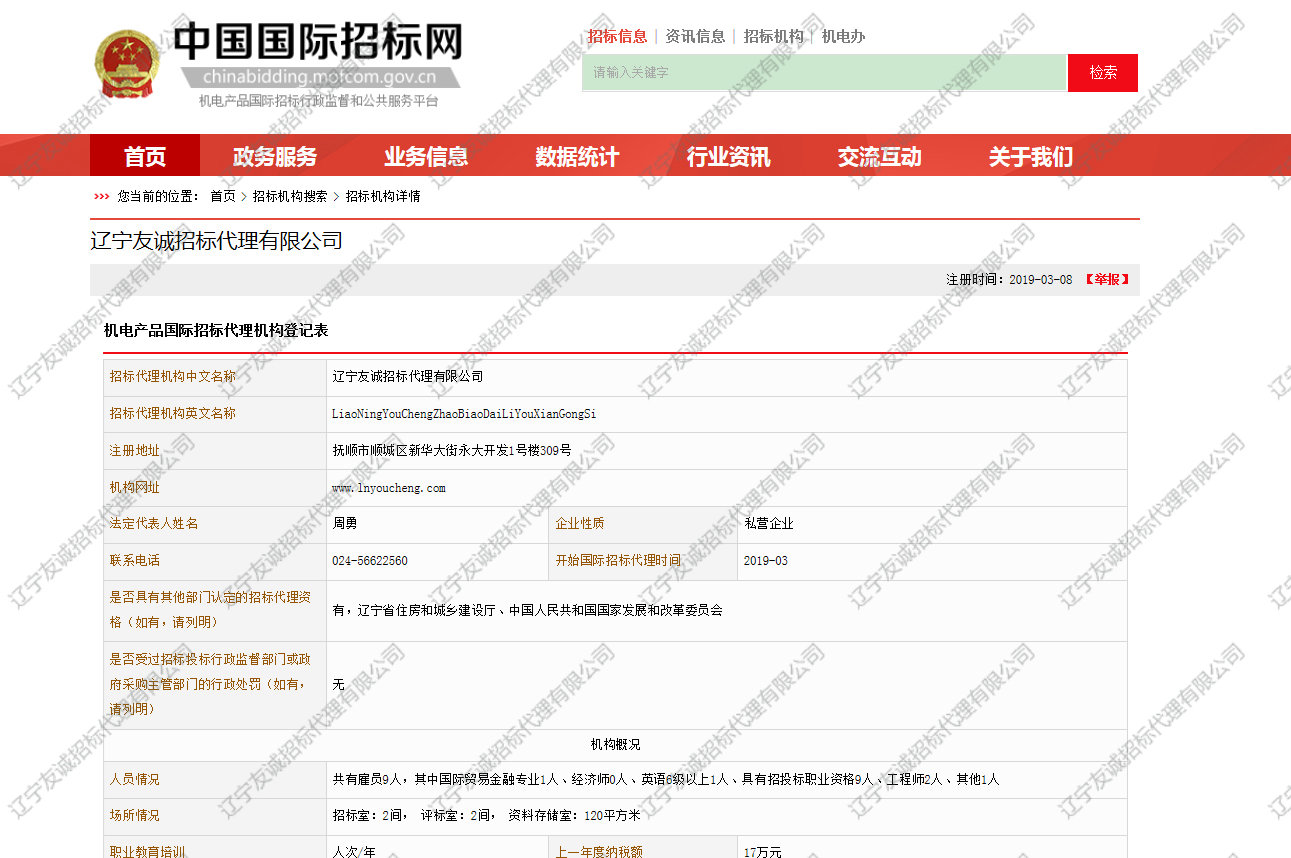Screen dimensions: 1291x858
Task: Open the 数据统计 navigation menu
Action: 577,156
